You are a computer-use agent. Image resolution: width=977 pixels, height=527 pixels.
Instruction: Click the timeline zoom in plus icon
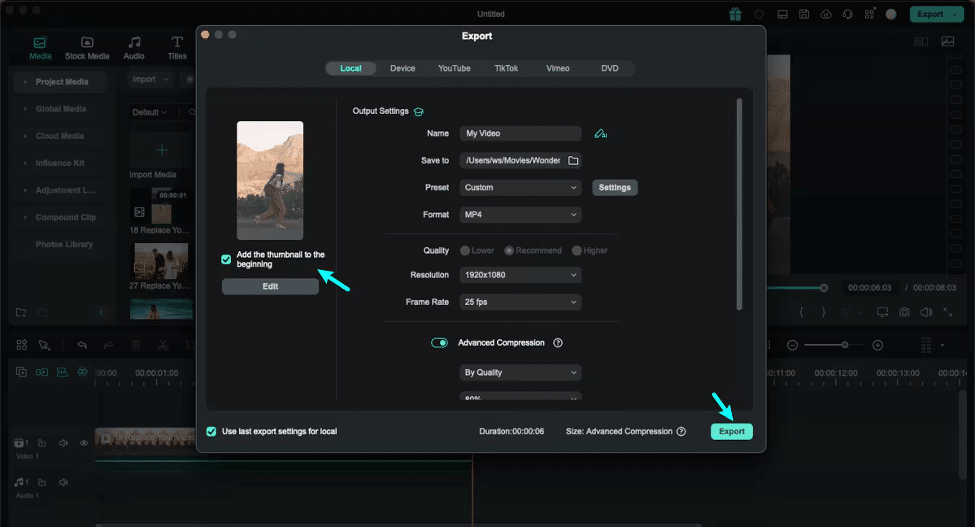[877, 345]
